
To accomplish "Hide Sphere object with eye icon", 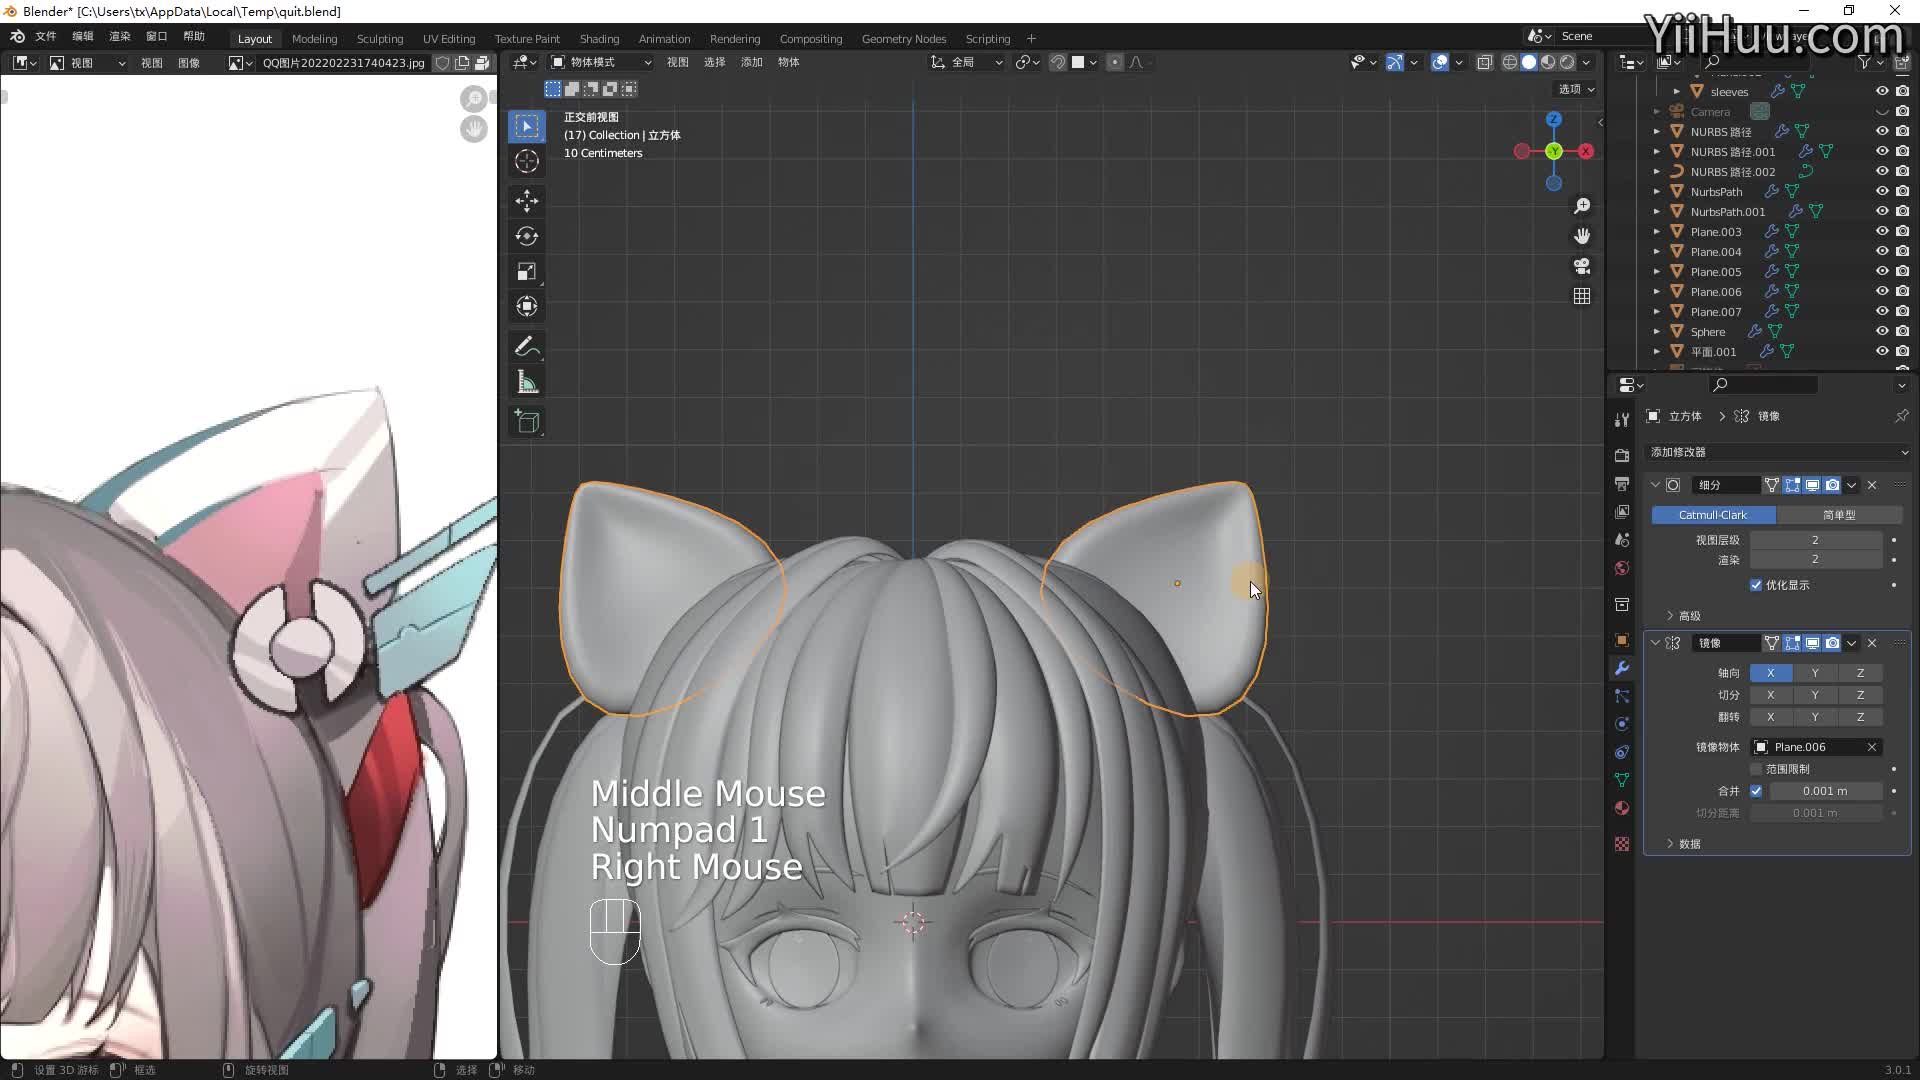I will pos(1882,331).
